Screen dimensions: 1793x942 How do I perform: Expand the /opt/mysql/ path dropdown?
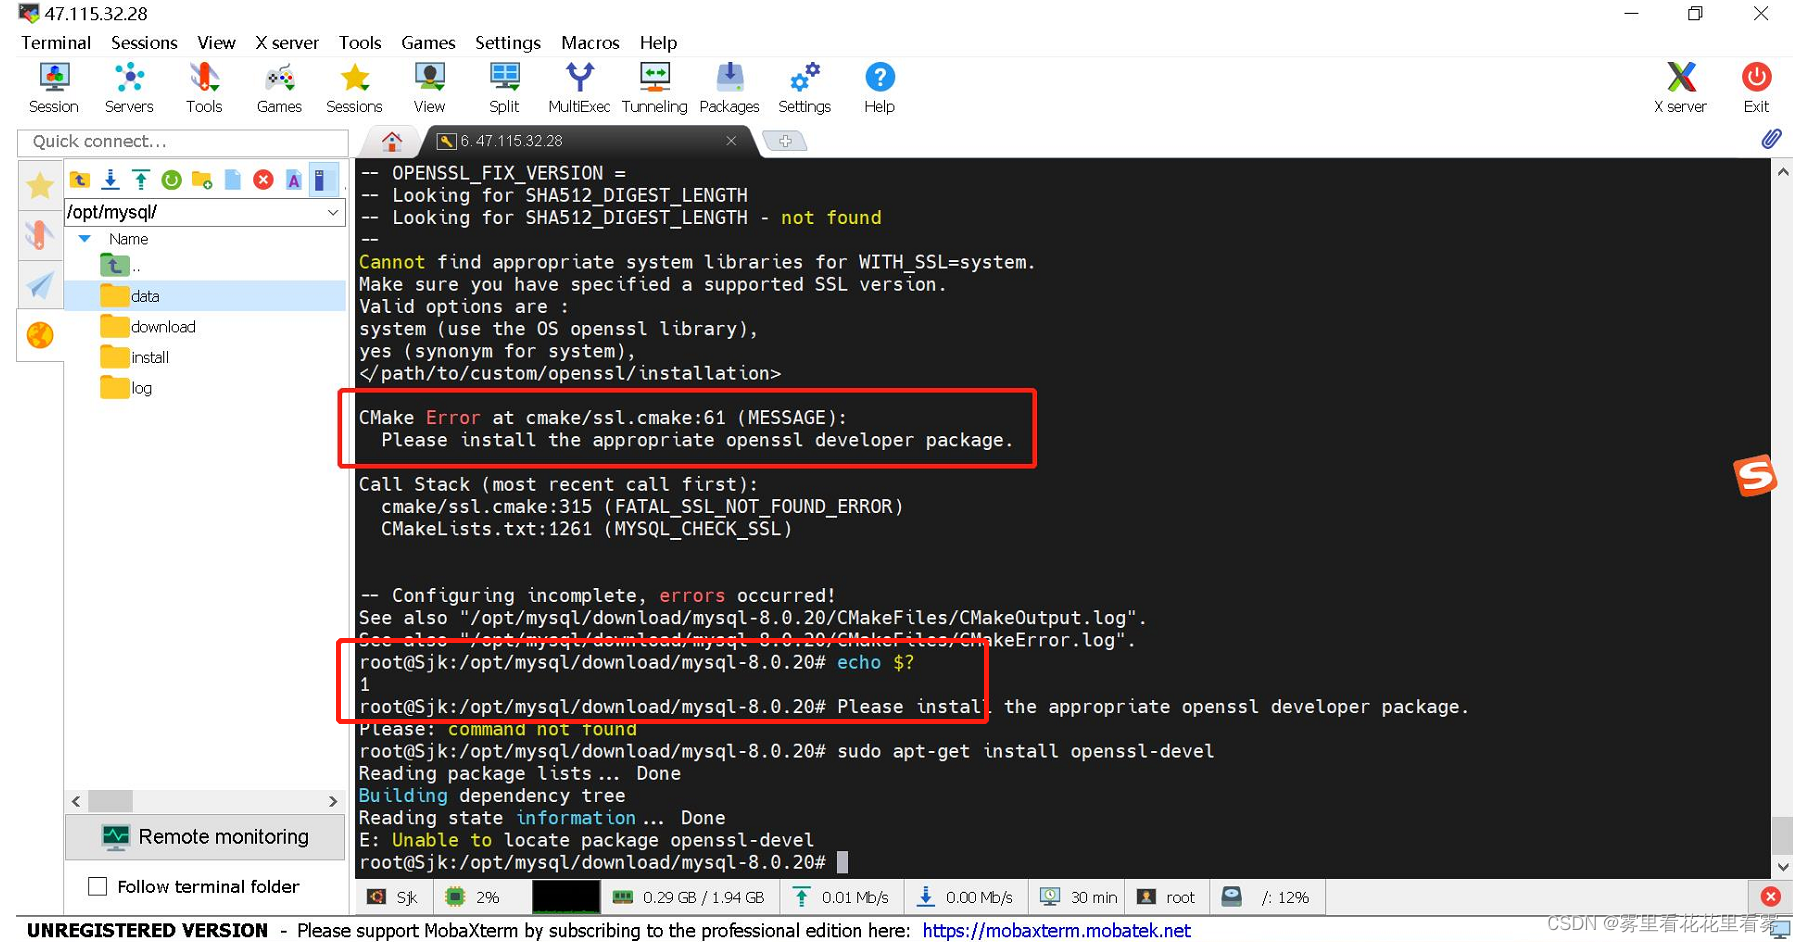tap(333, 212)
